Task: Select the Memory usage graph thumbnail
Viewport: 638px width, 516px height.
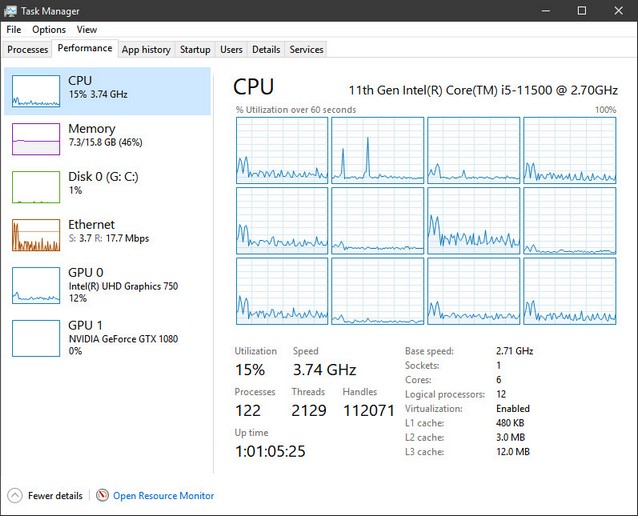Action: [x=36, y=139]
